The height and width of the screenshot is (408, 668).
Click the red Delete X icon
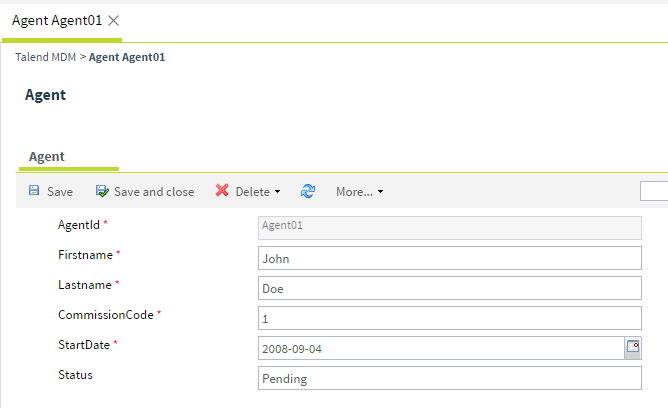[x=222, y=191]
